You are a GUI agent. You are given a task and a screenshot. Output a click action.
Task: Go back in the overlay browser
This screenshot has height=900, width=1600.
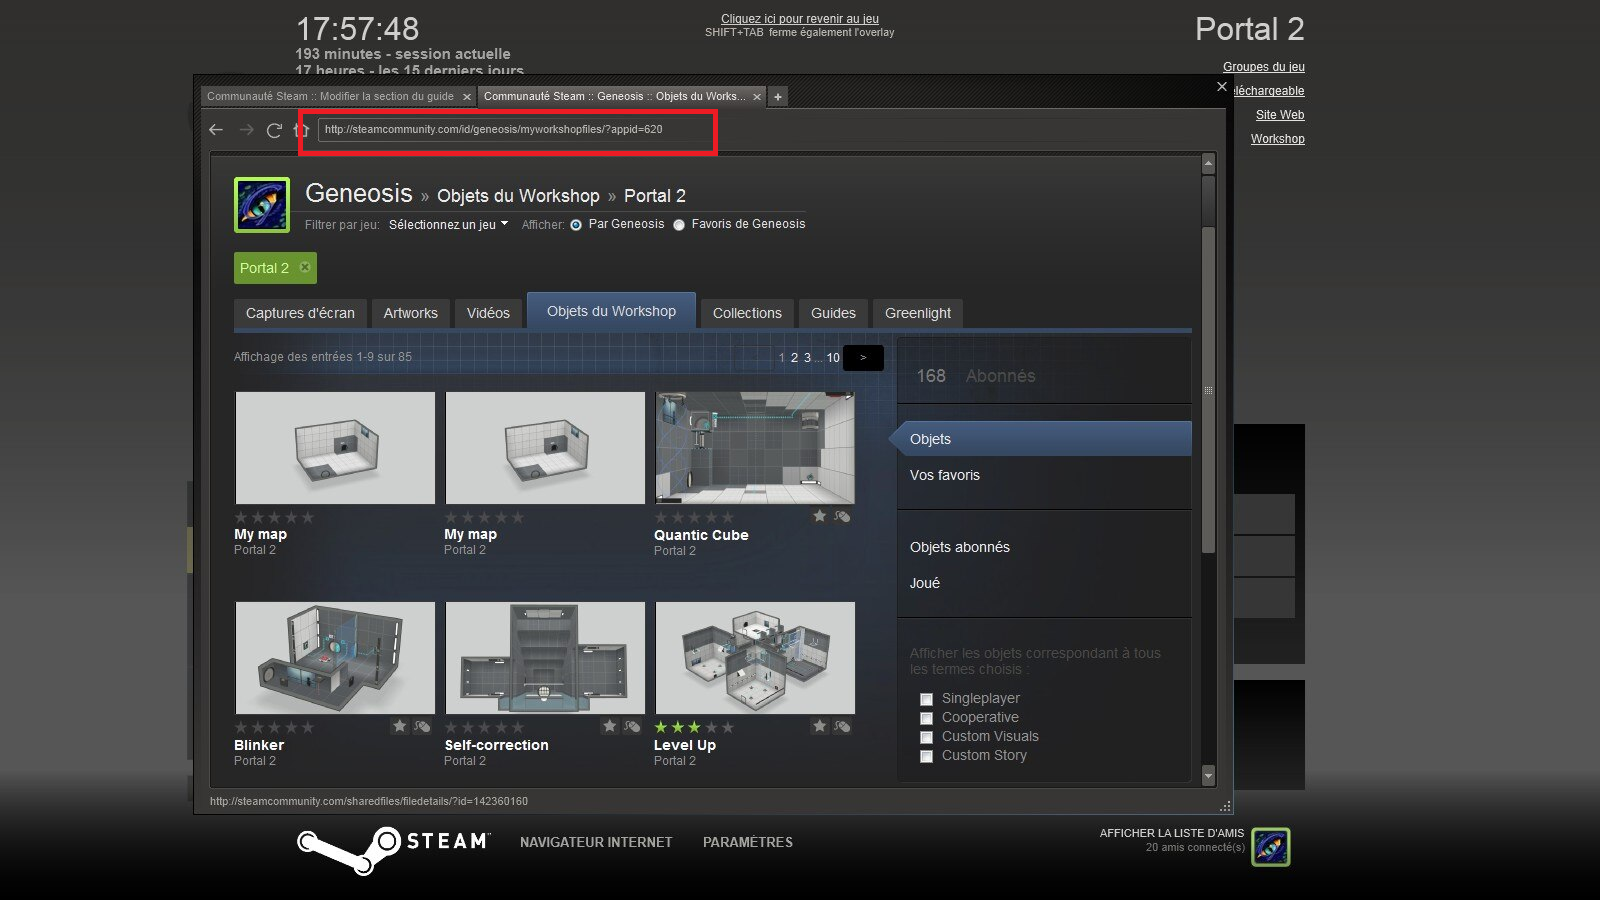(x=216, y=130)
